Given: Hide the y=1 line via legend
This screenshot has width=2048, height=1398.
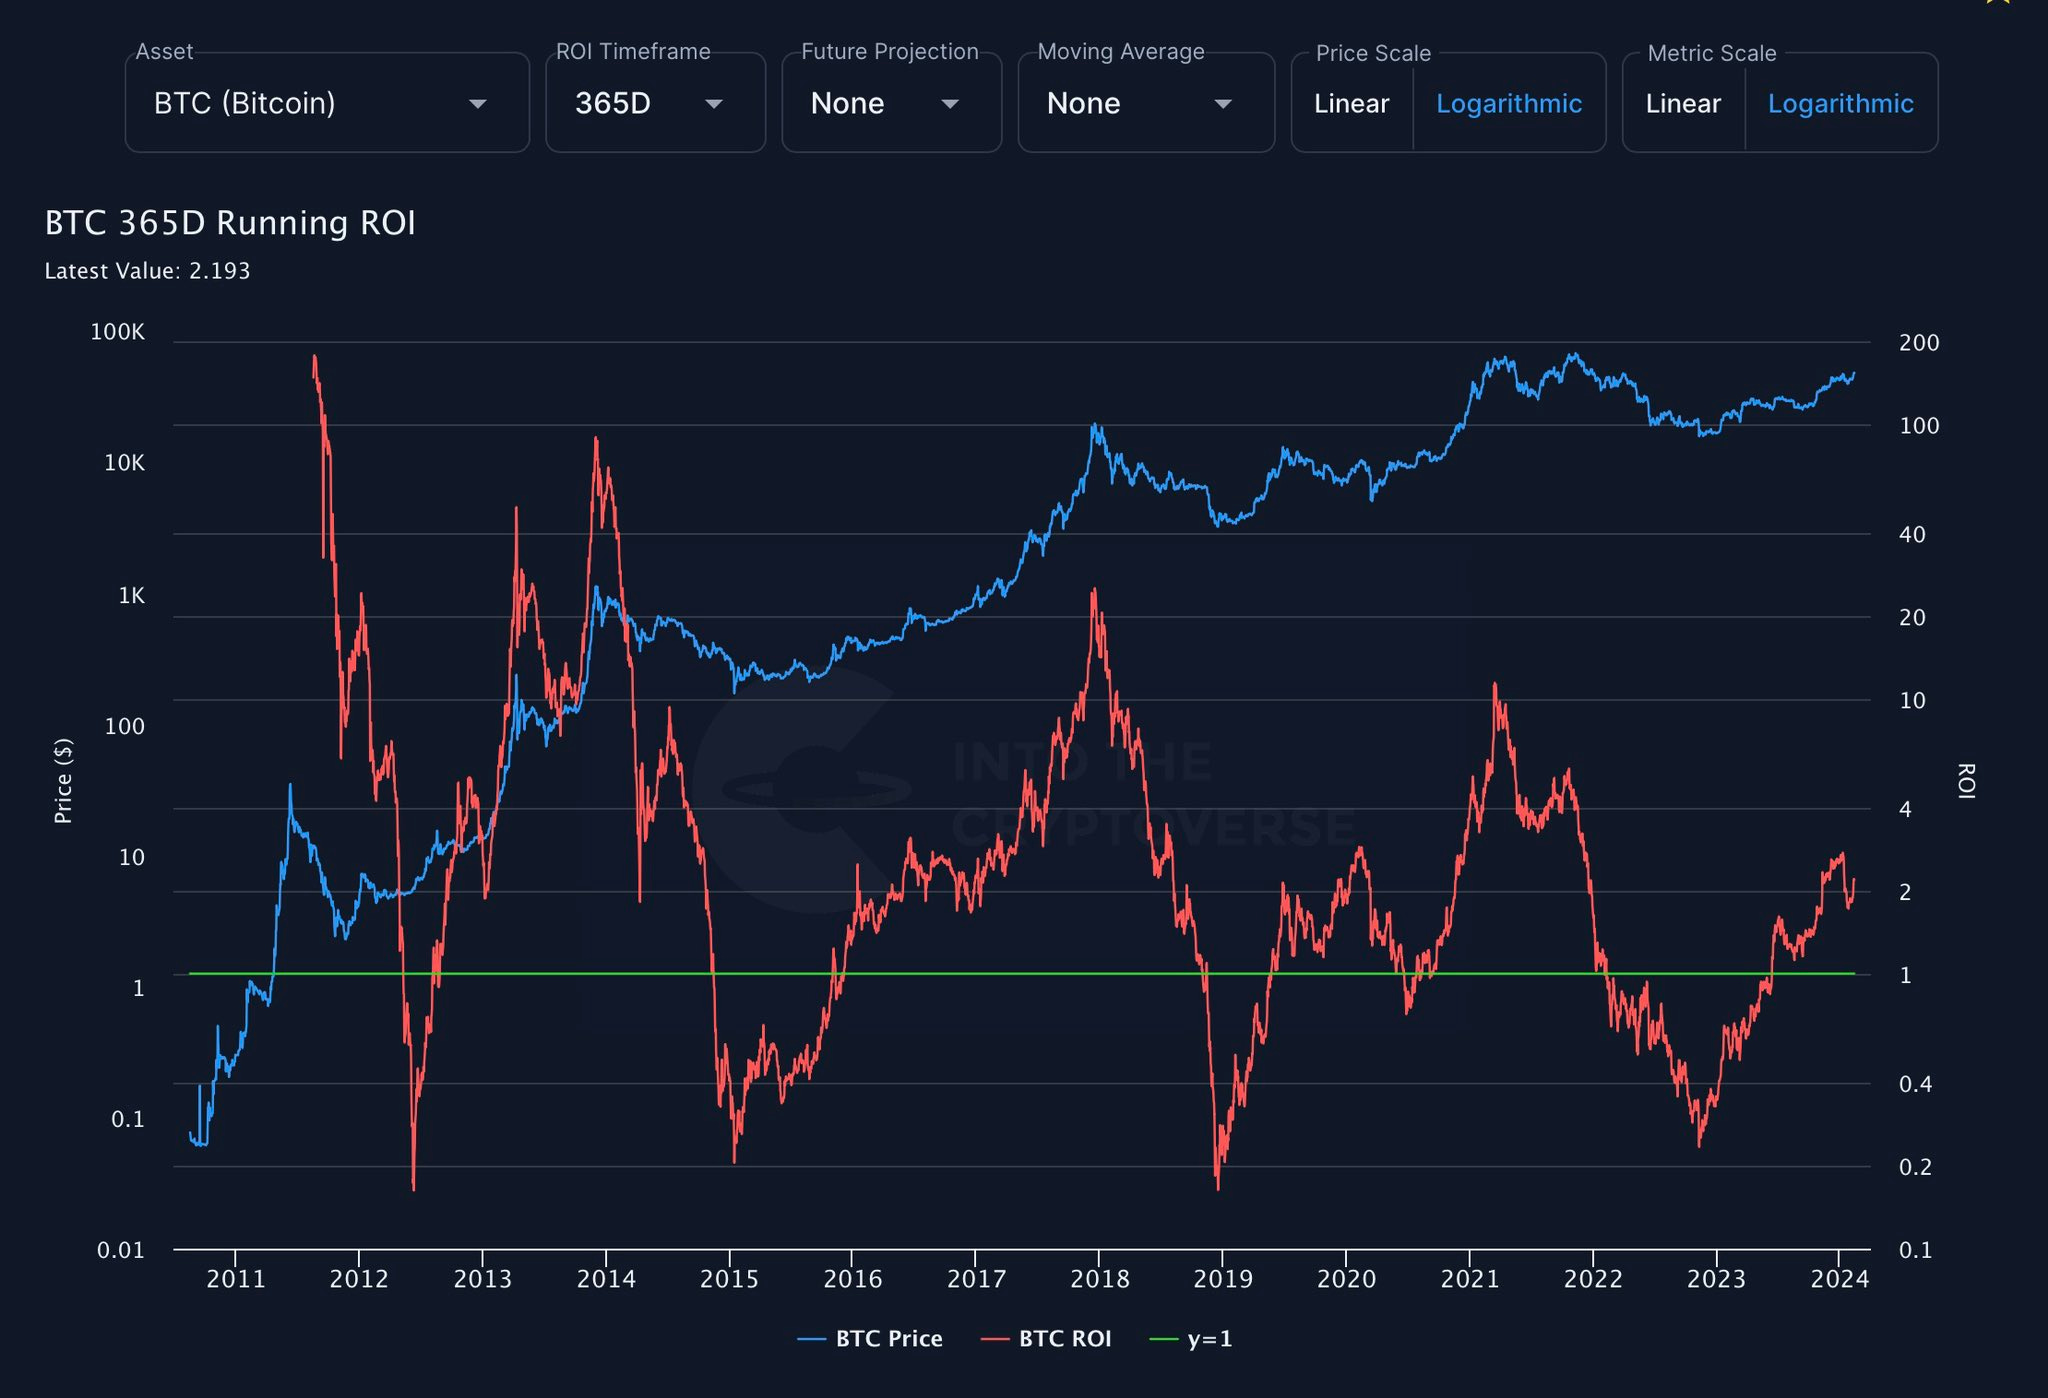Looking at the screenshot, I should click(x=1209, y=1339).
